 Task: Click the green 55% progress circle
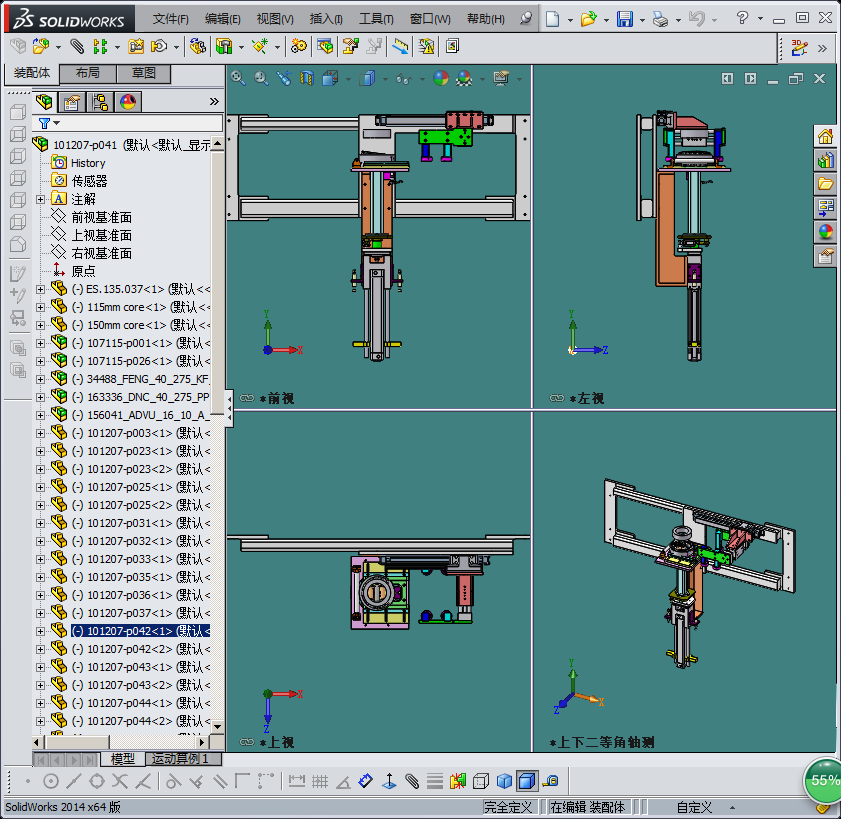pyautogui.click(x=824, y=779)
